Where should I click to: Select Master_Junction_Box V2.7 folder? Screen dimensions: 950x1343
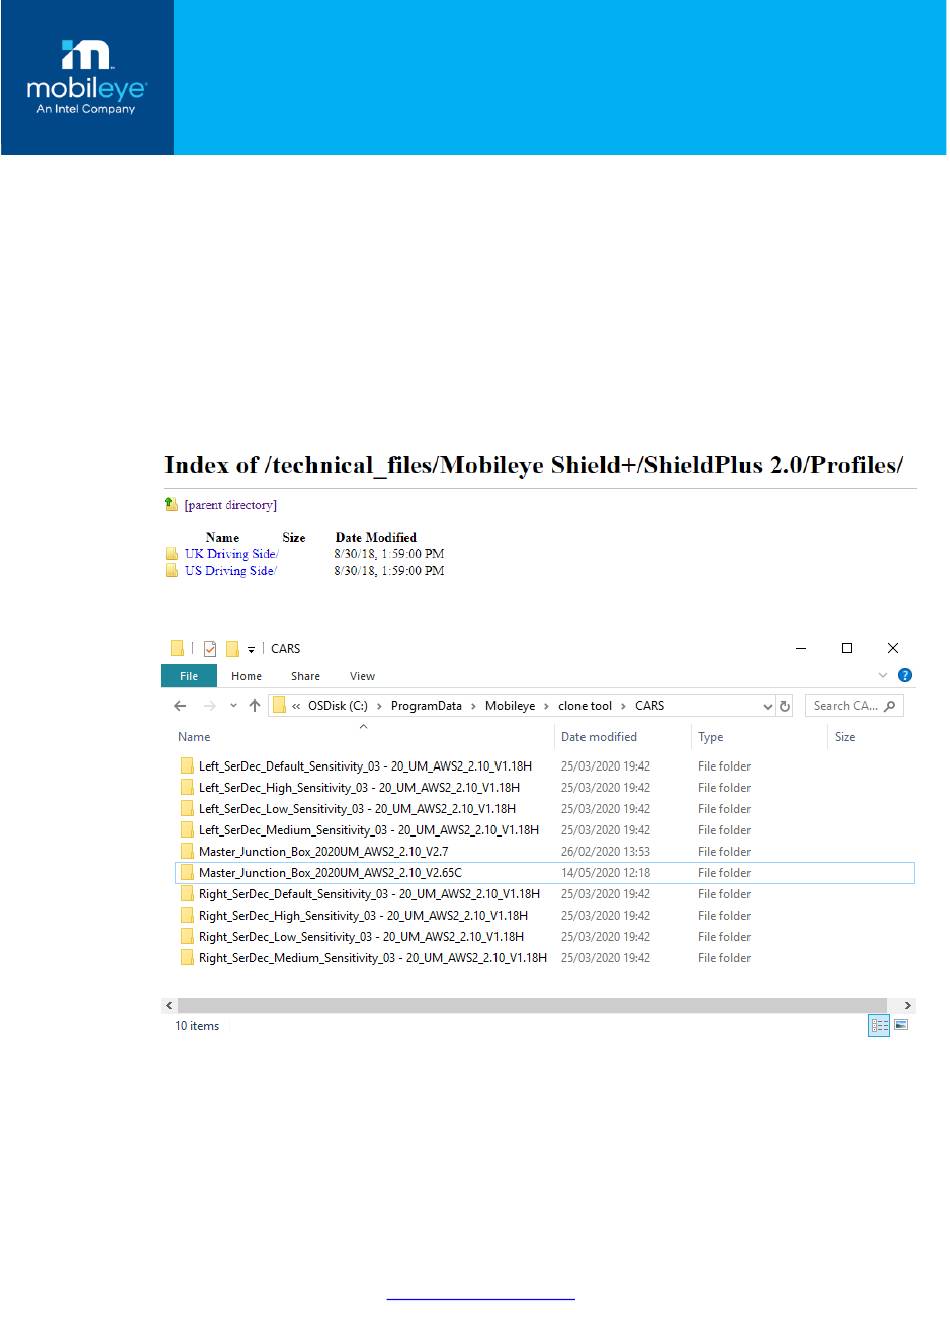point(323,852)
